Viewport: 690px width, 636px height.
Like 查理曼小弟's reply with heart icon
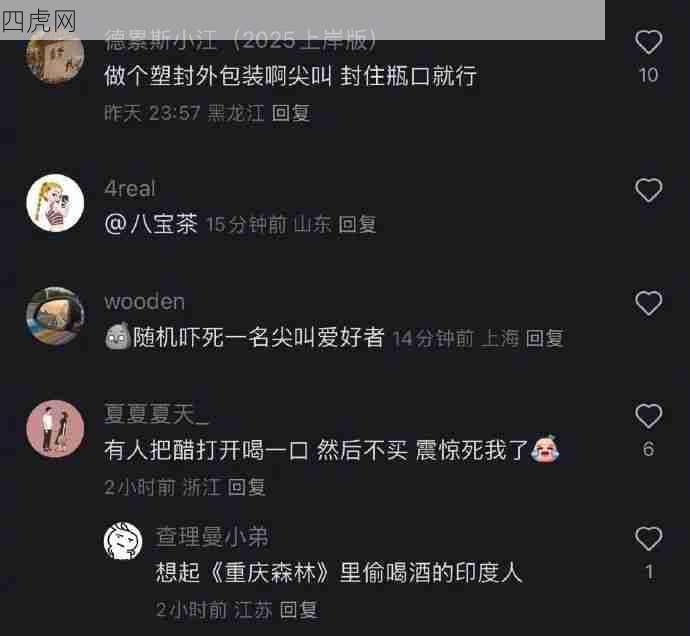(649, 538)
